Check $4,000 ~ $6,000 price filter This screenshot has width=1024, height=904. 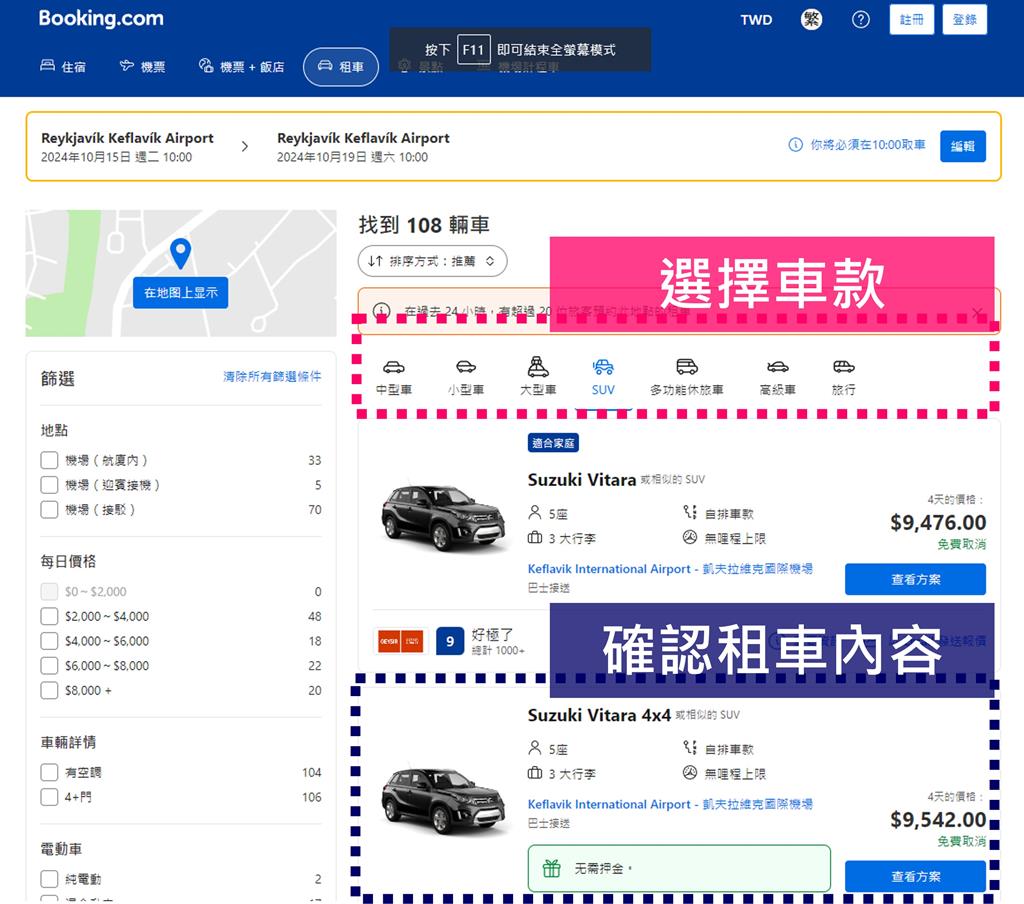coord(50,641)
